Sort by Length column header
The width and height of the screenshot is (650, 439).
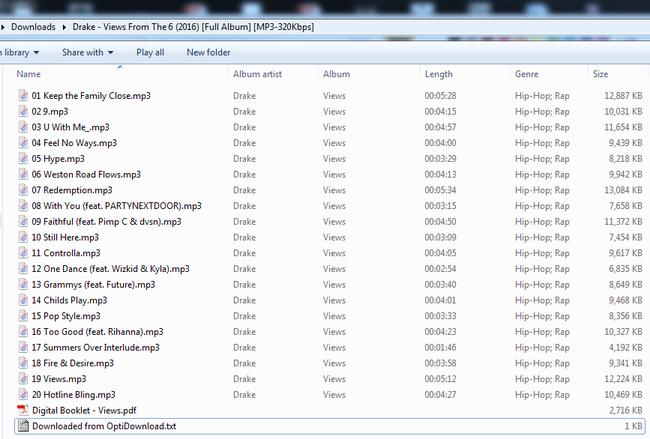(439, 74)
